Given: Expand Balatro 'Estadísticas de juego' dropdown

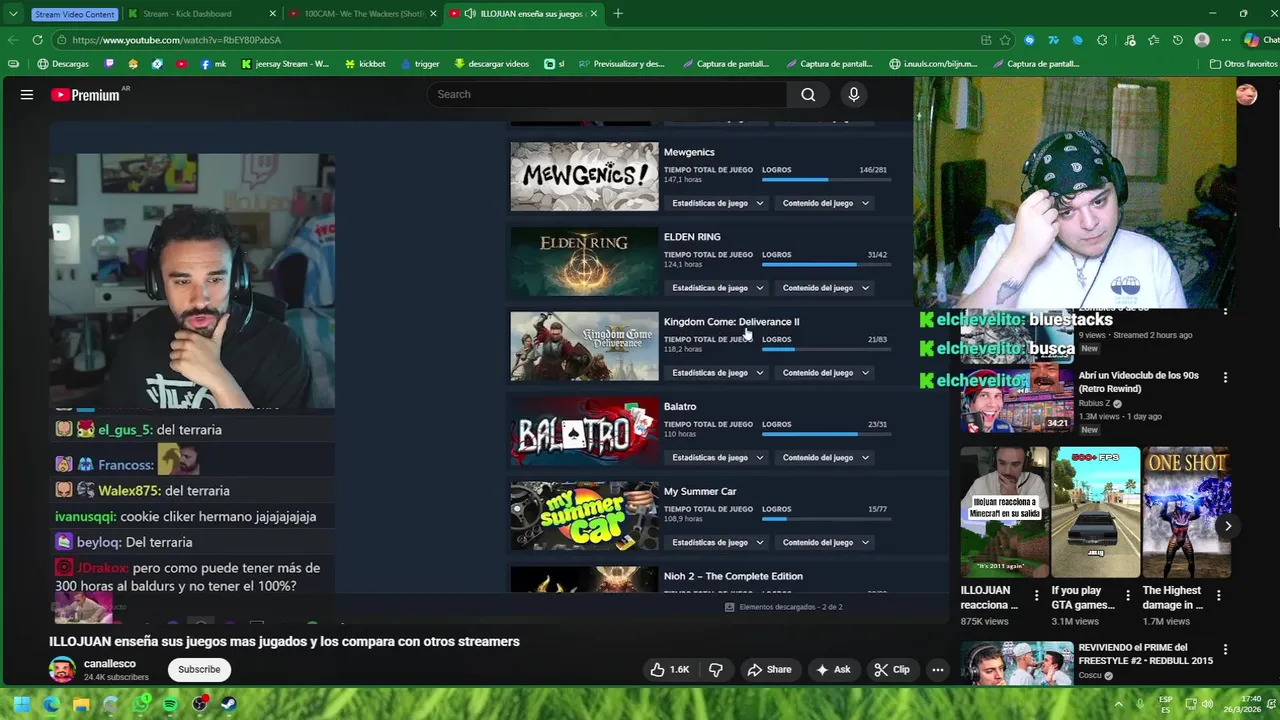Looking at the screenshot, I should [x=717, y=458].
